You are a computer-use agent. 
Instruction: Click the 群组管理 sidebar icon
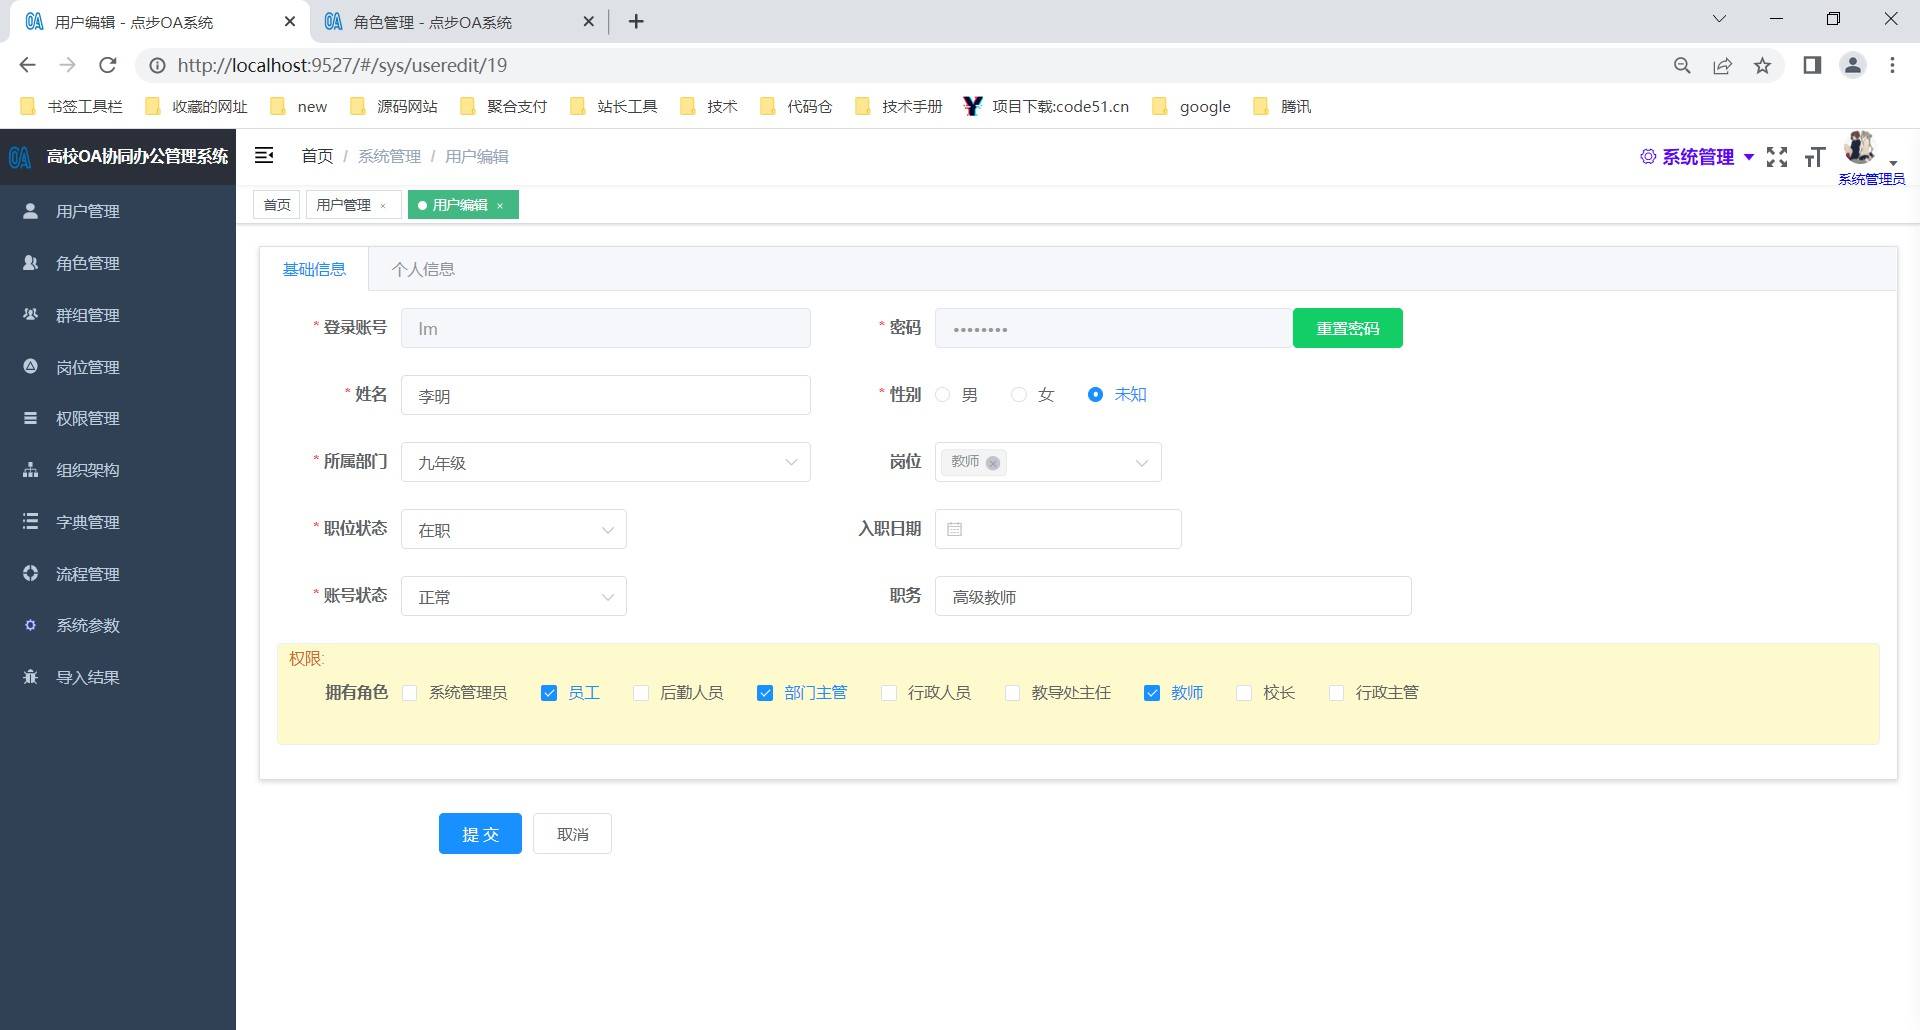[30, 315]
